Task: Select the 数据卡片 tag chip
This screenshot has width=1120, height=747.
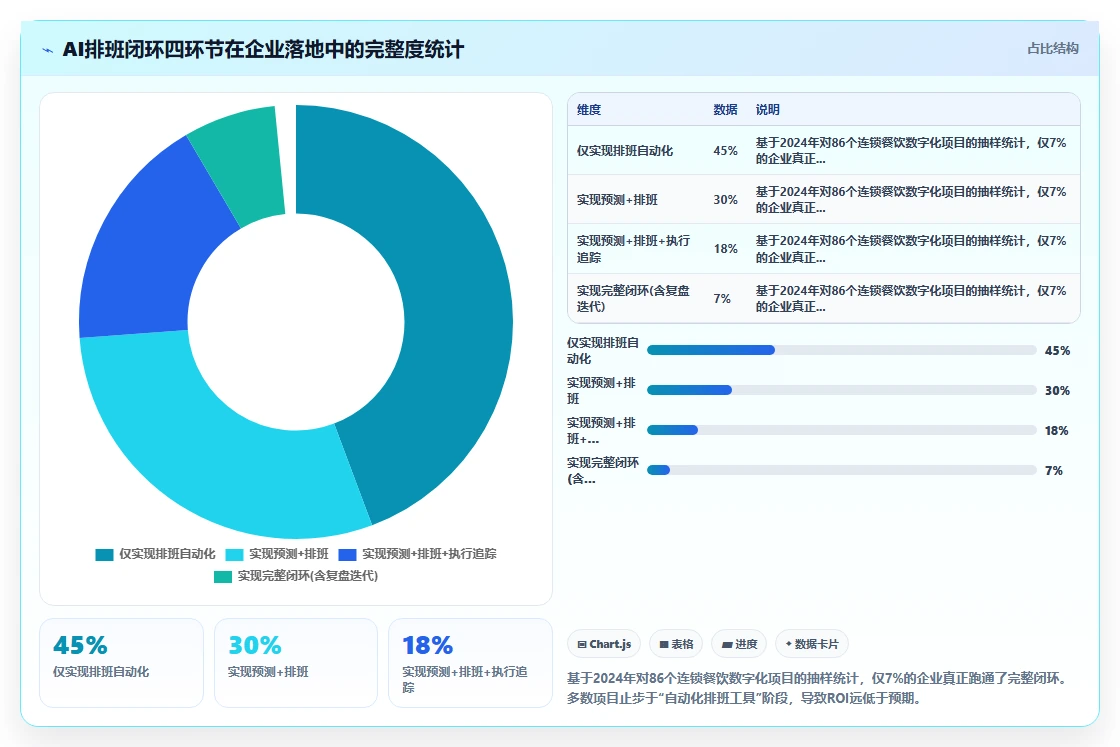Action: (811, 644)
